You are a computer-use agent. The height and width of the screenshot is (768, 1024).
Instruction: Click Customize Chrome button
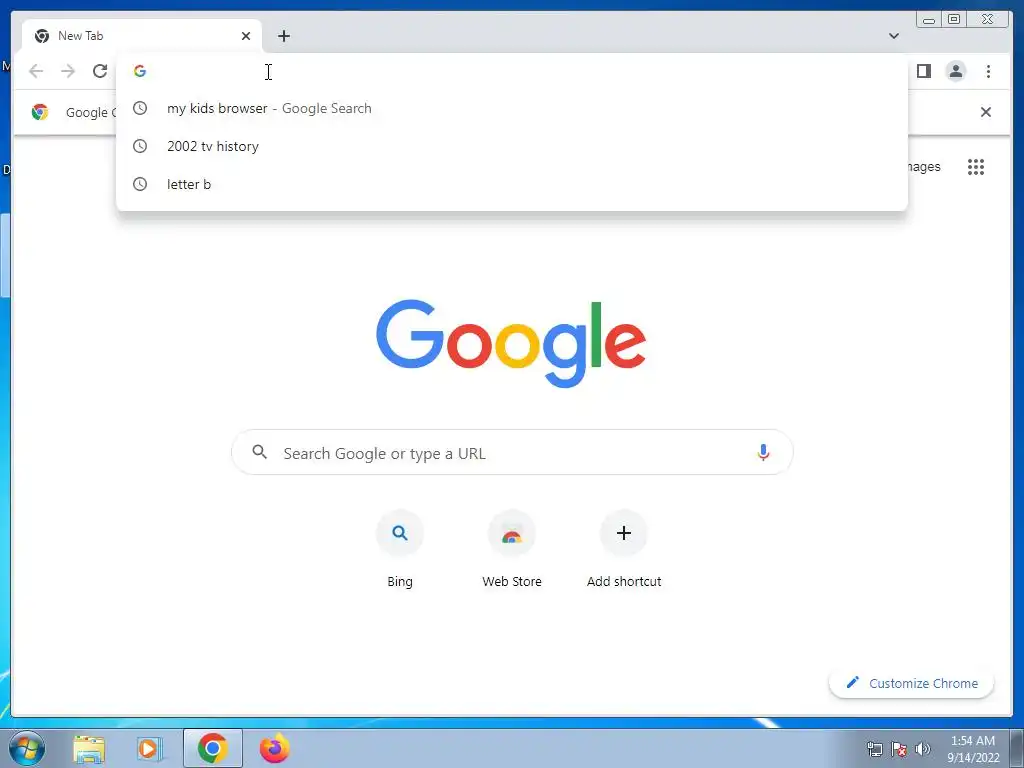912,683
